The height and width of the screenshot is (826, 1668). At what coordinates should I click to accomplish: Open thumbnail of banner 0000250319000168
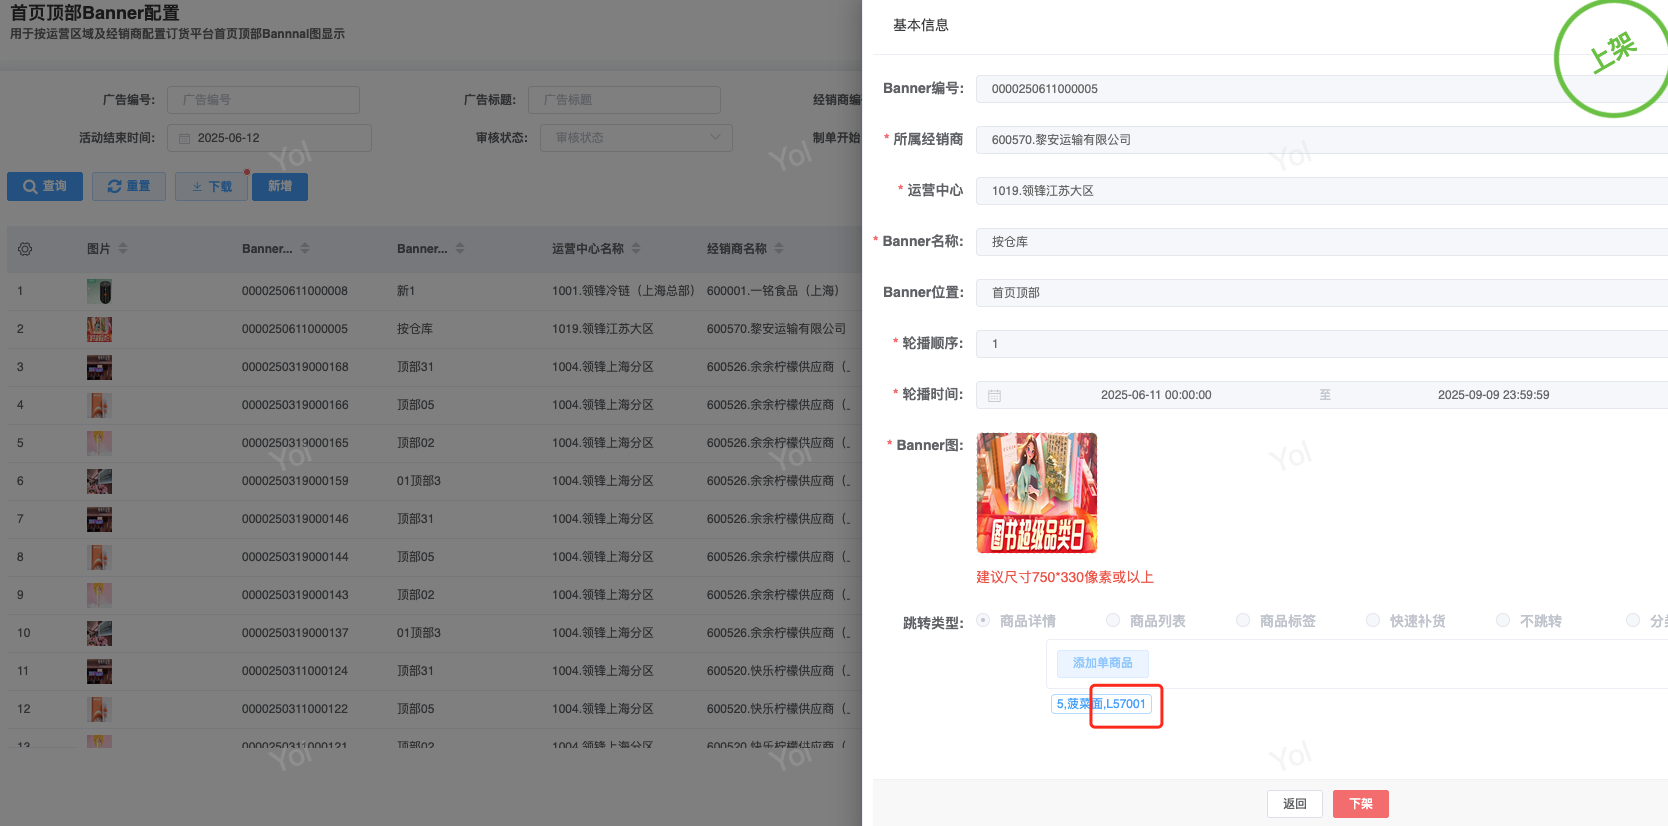[99, 367]
